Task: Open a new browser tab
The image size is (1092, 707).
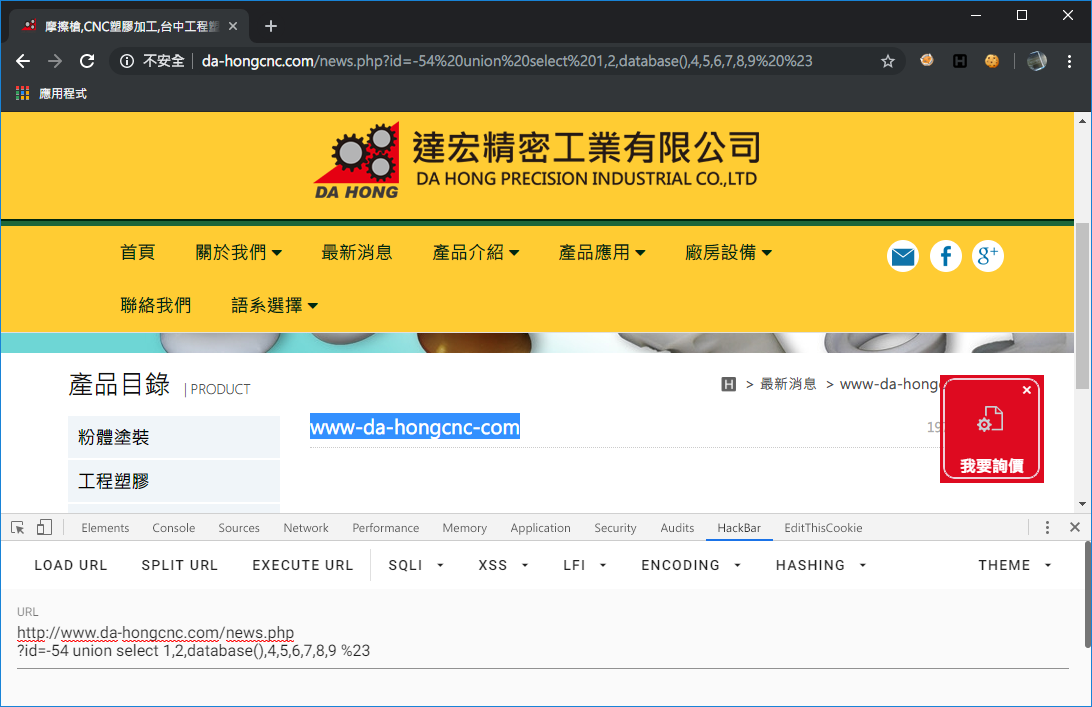Action: [x=271, y=26]
